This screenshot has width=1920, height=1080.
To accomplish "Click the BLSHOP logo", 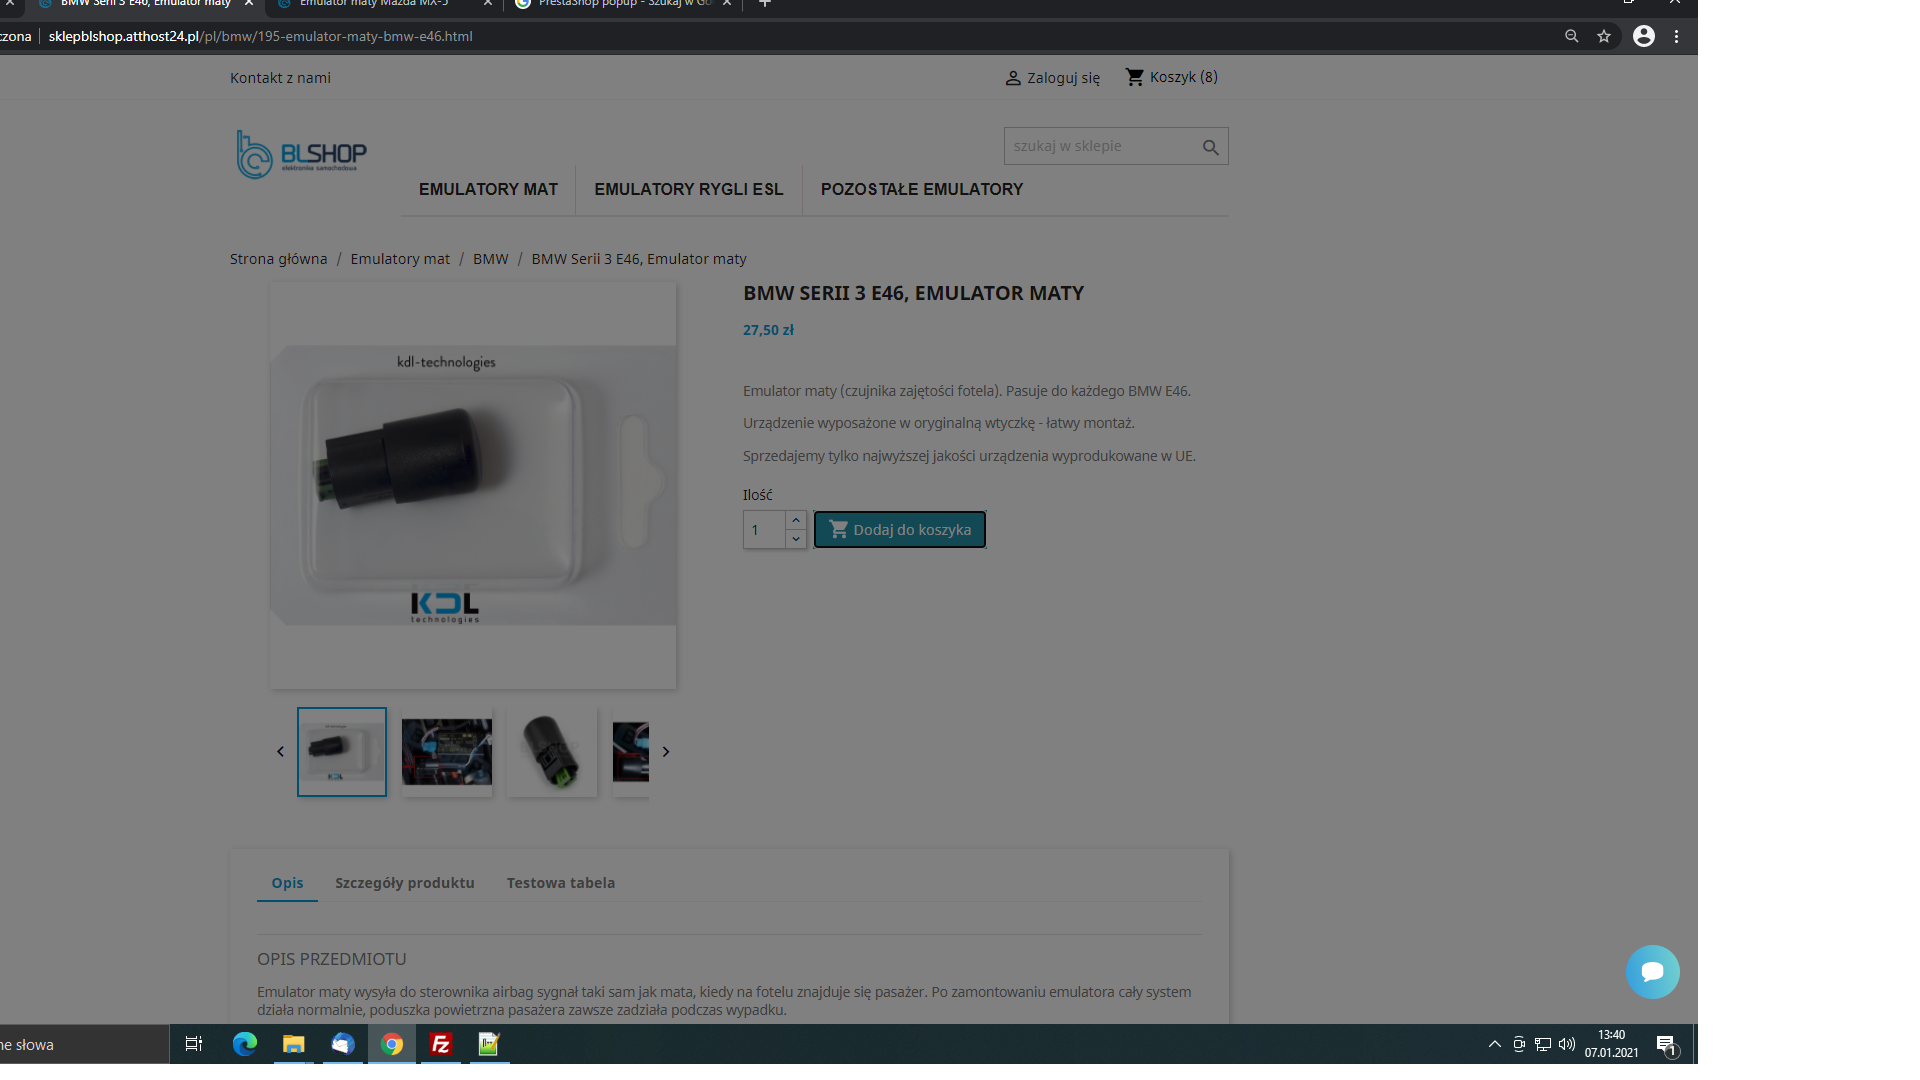I will pyautogui.click(x=301, y=154).
